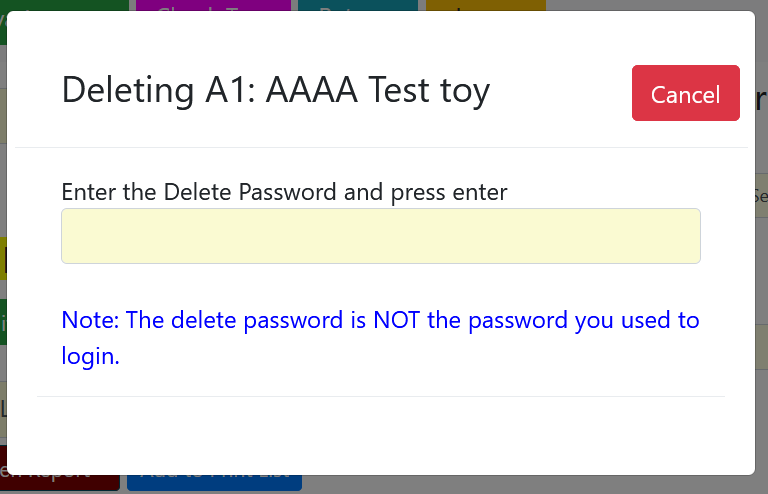Click the 'Deleting A1: AAAA Test toy' heading
Image resolution: width=768 pixels, height=494 pixels.
[275, 90]
